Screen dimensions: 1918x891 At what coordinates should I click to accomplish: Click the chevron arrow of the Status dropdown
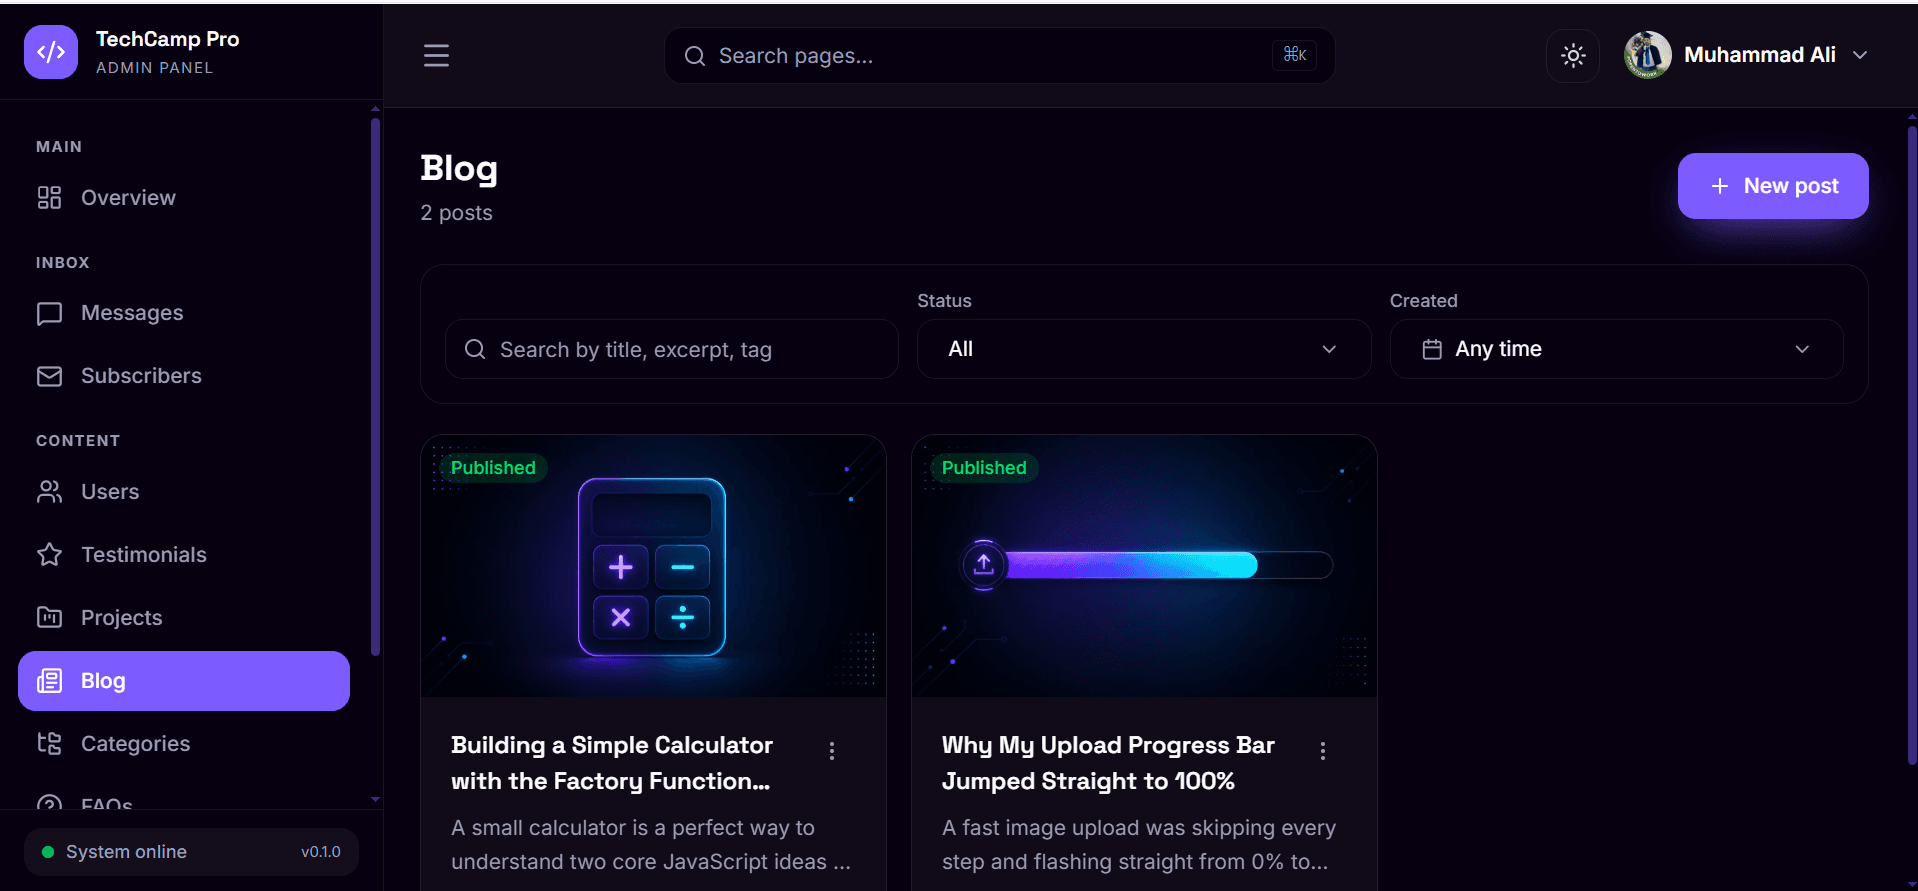tap(1329, 349)
